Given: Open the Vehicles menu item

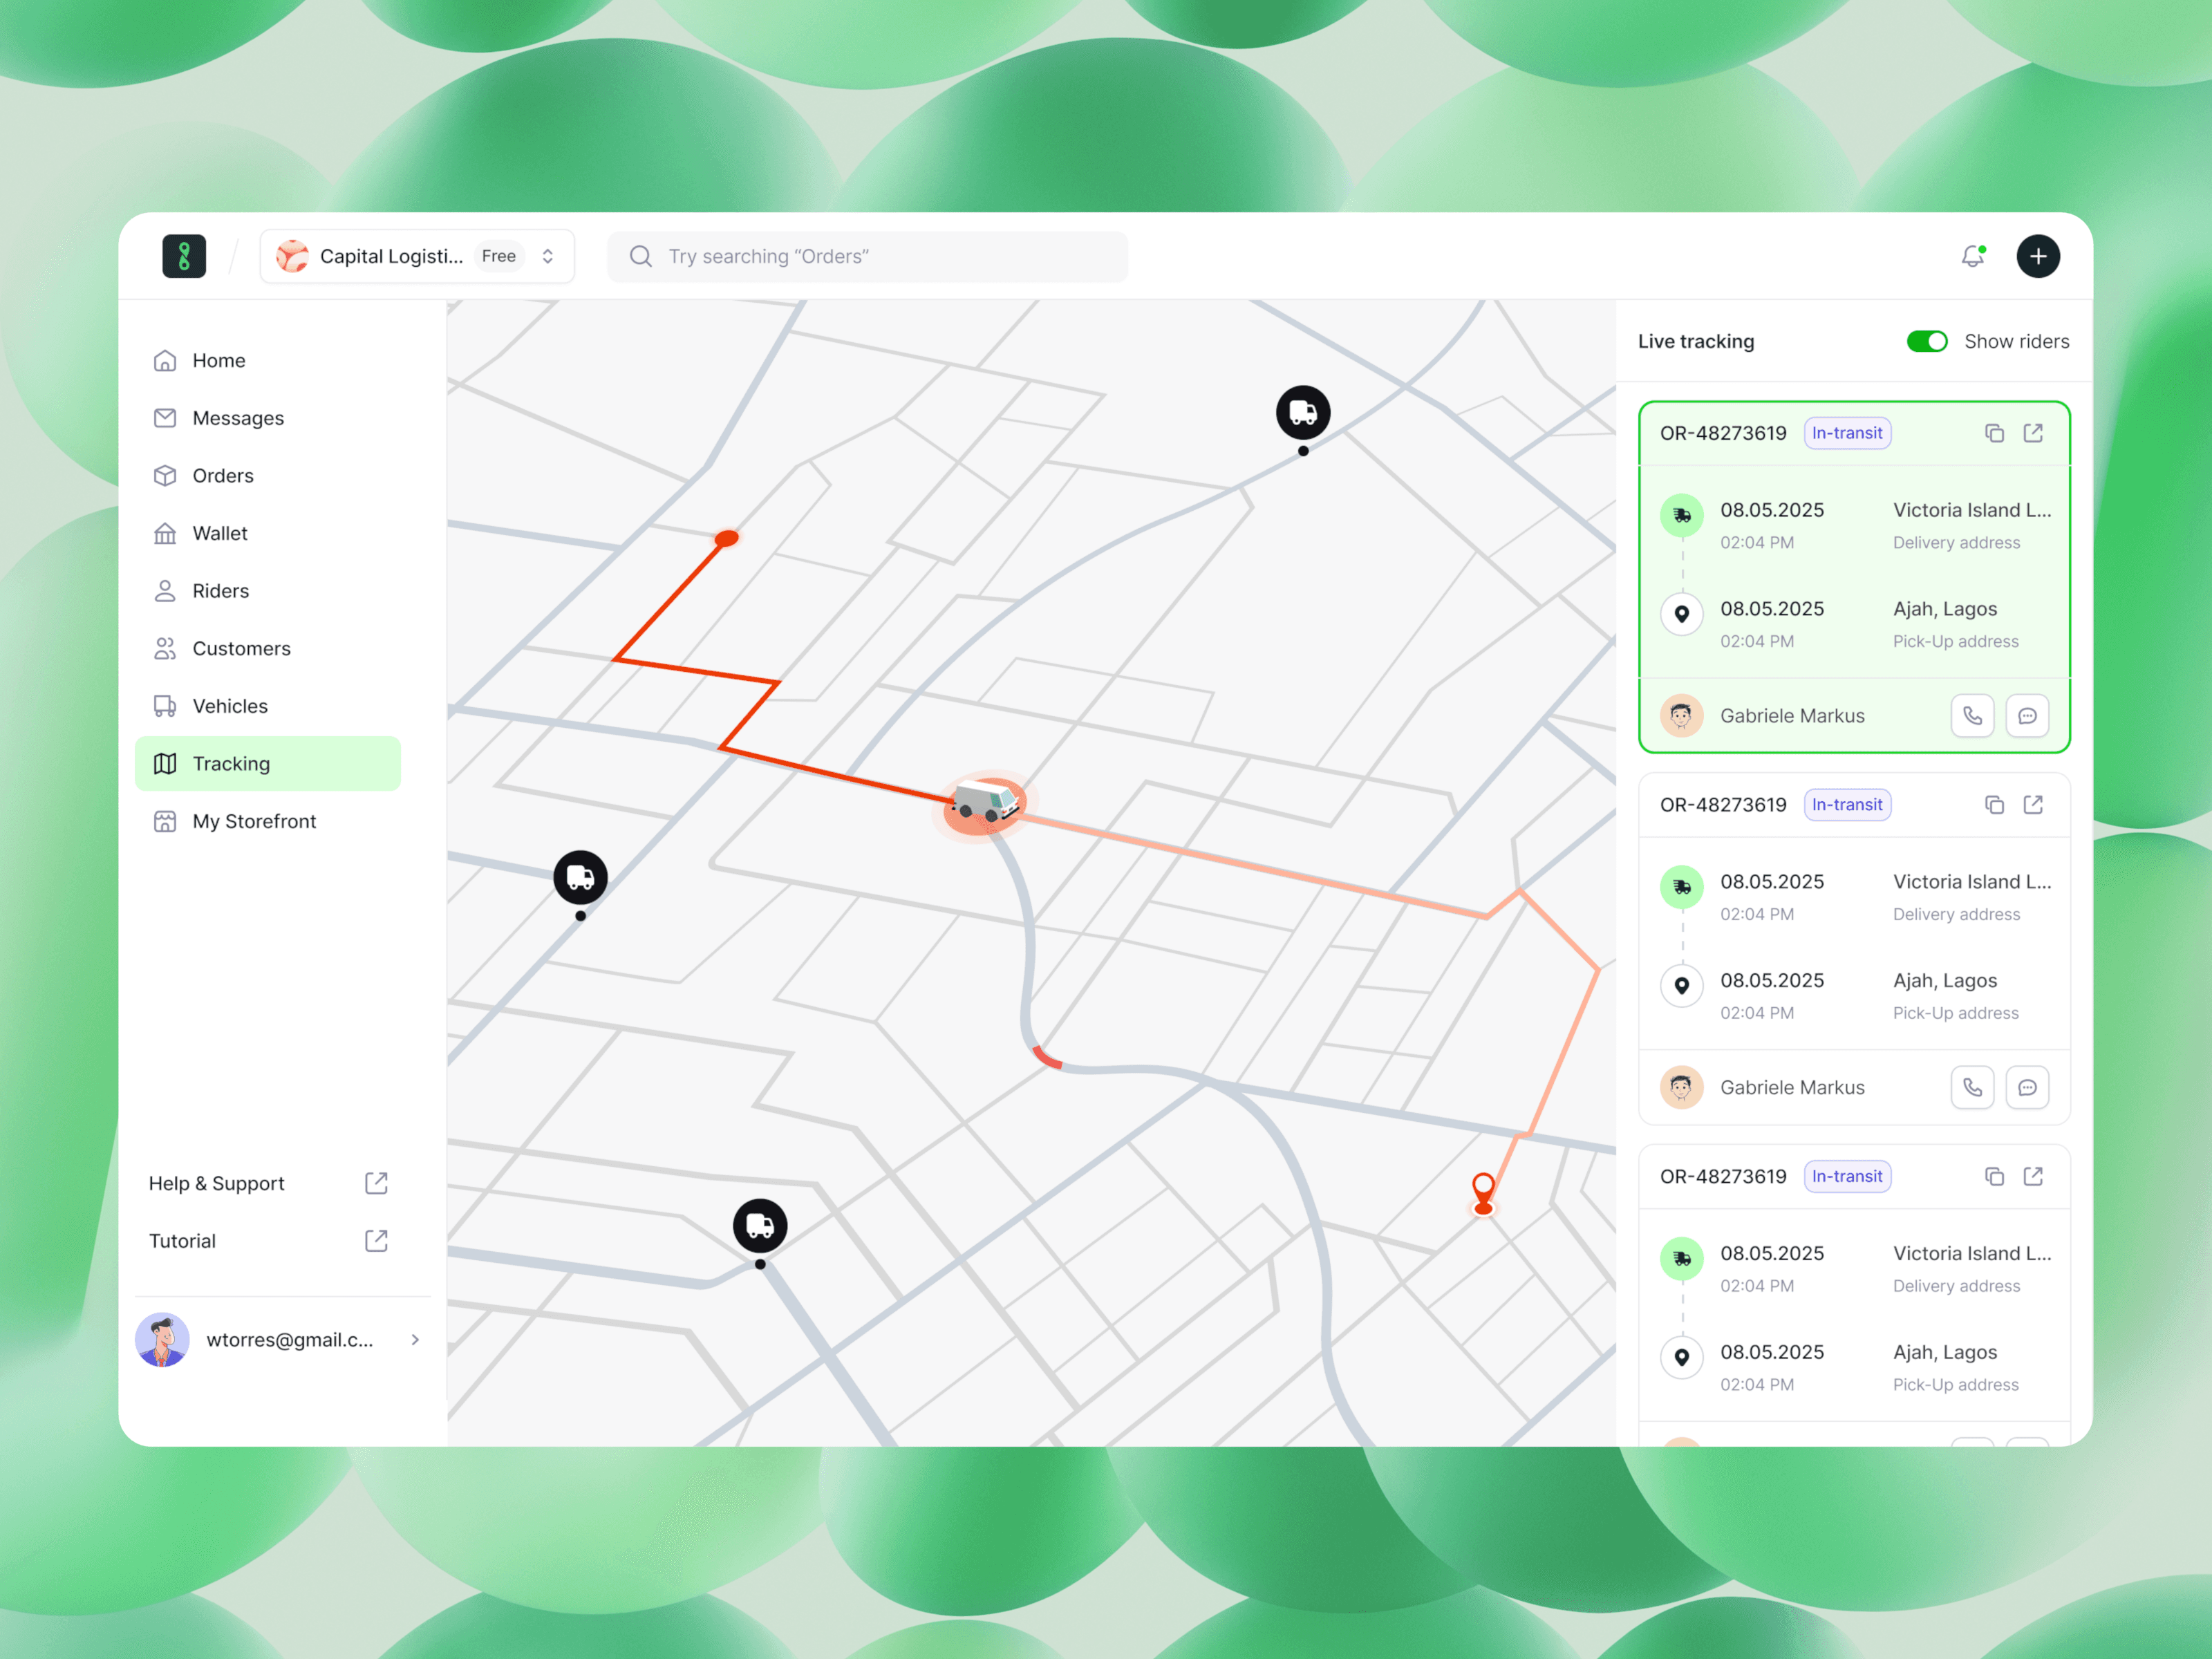Looking at the screenshot, I should click(230, 706).
